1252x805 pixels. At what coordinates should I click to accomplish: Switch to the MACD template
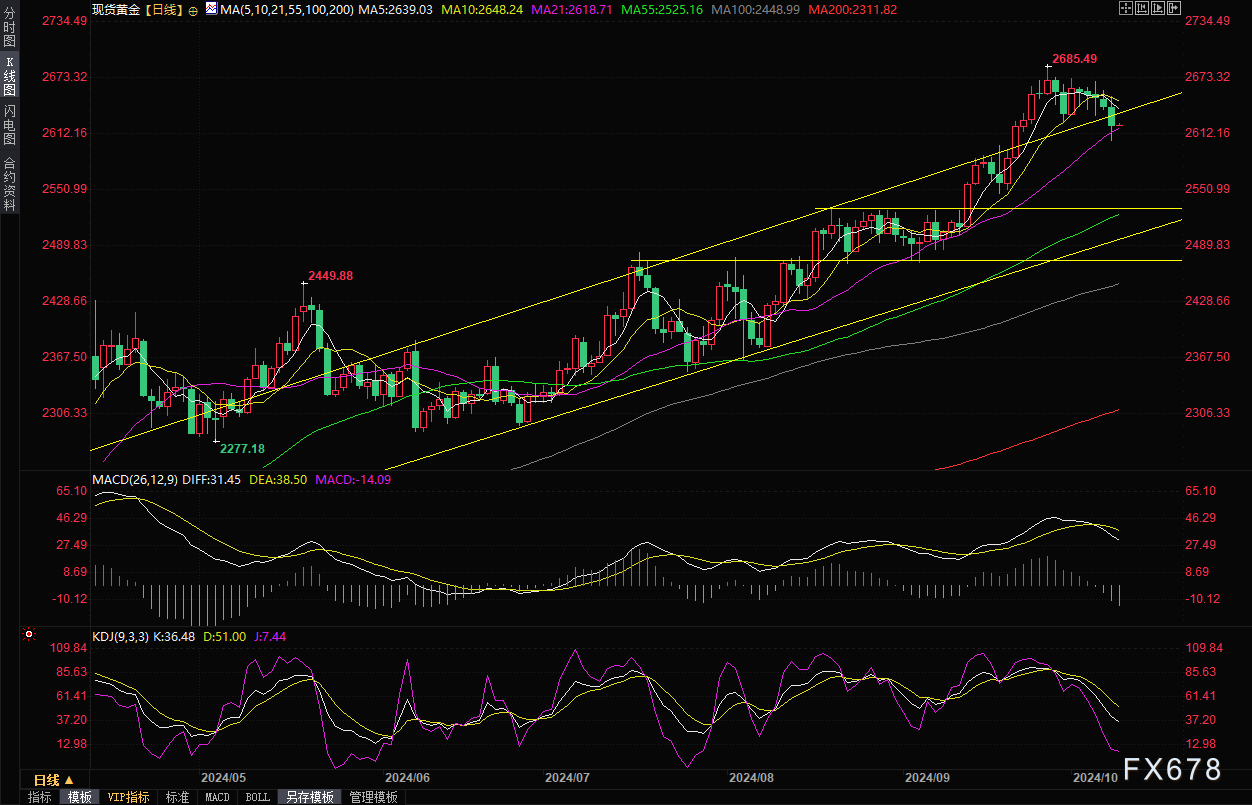tap(217, 797)
